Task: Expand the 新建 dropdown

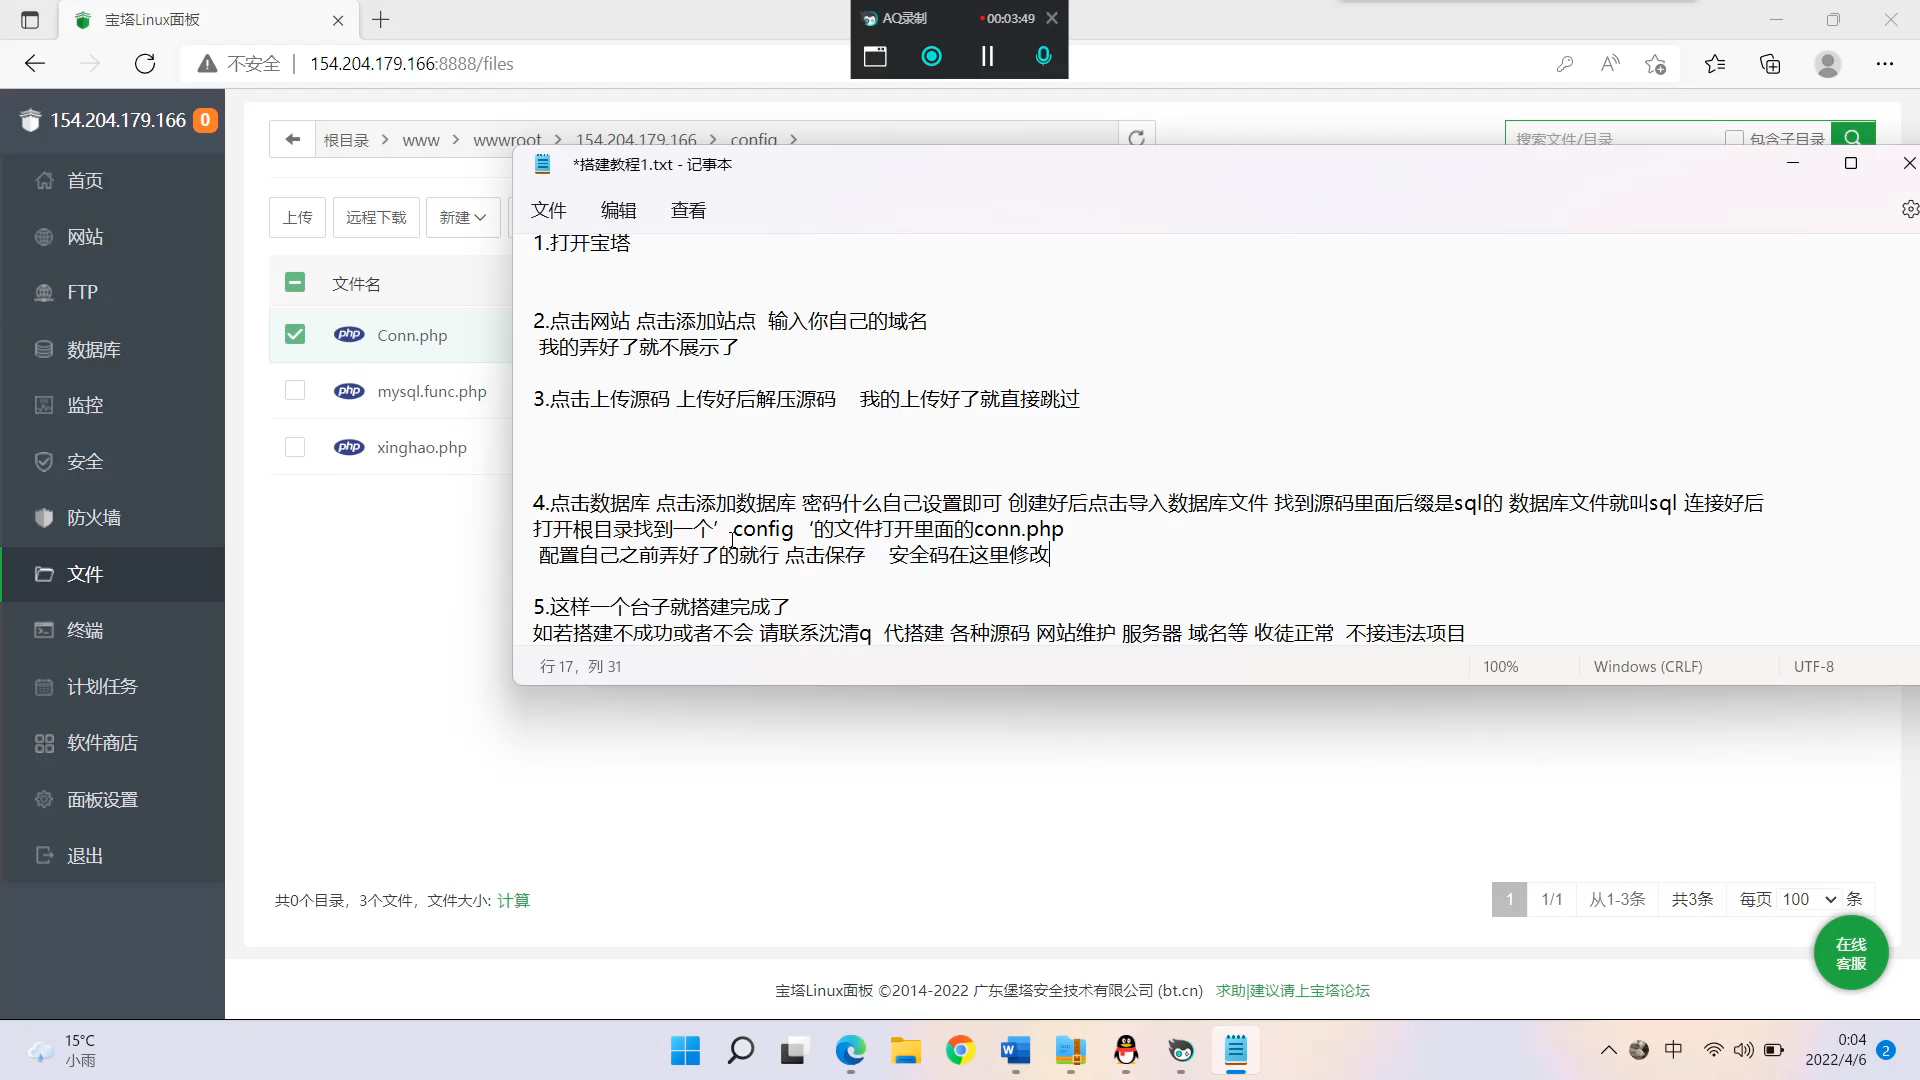Action: point(463,217)
